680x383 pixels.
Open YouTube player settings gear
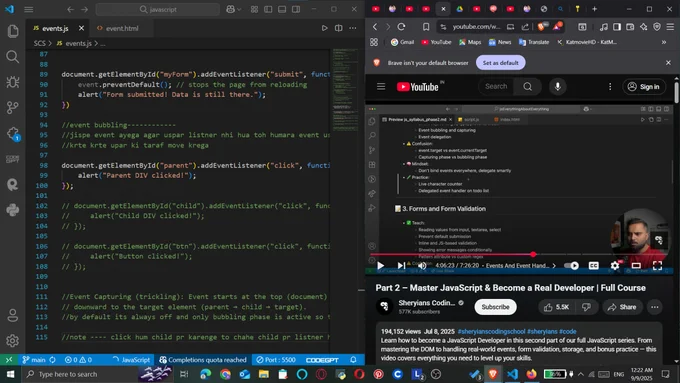(615, 265)
